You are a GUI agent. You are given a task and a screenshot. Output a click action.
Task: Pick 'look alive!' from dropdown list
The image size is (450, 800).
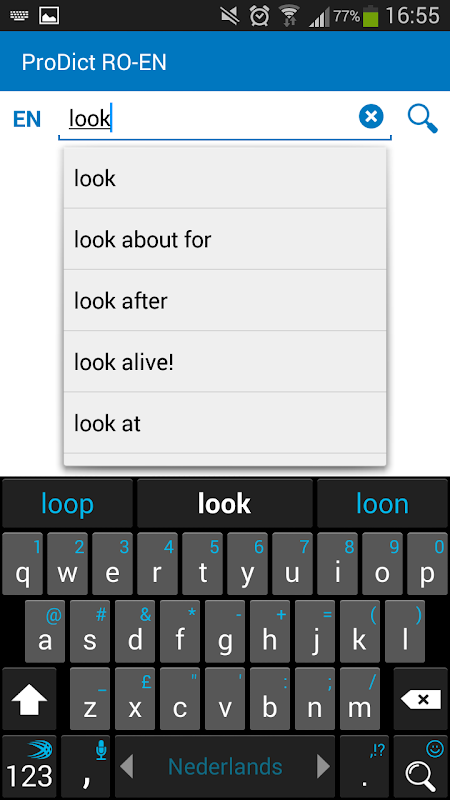click(x=224, y=361)
